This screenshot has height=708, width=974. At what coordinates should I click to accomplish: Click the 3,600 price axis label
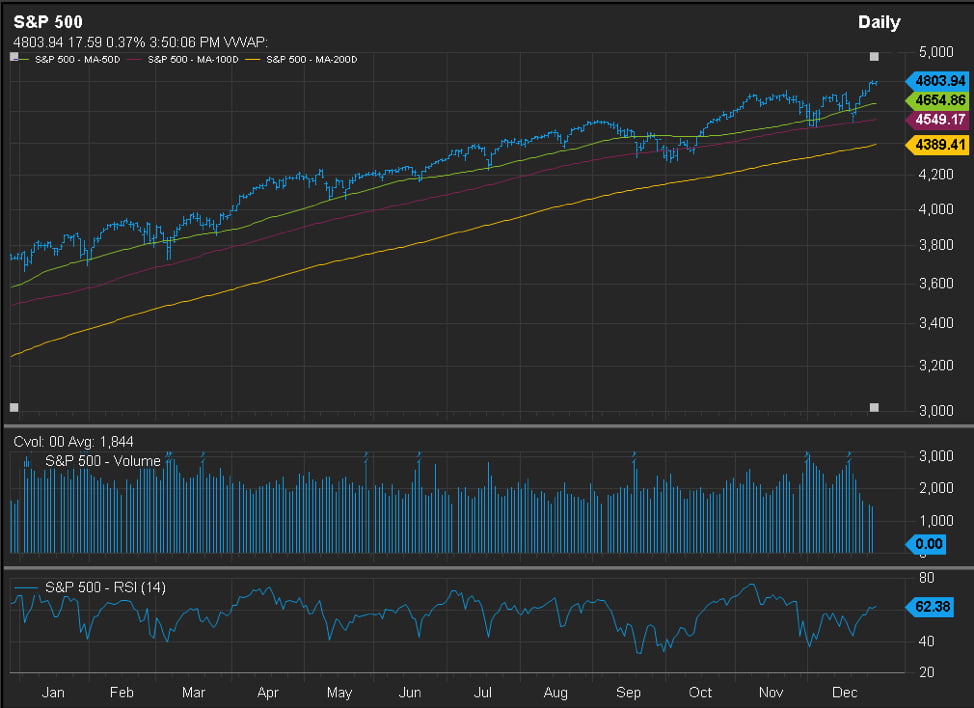pyautogui.click(x=935, y=283)
